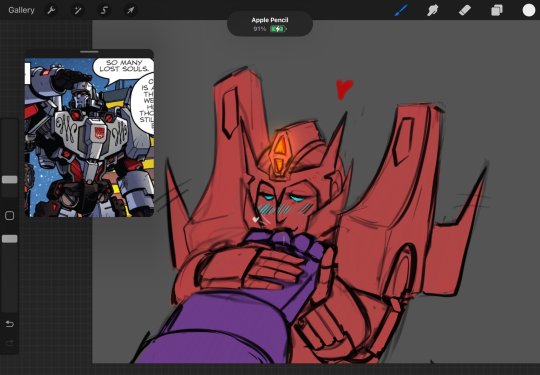The height and width of the screenshot is (375, 540).
Task: Tap the comic reference image thumbnail
Action: [x=89, y=137]
